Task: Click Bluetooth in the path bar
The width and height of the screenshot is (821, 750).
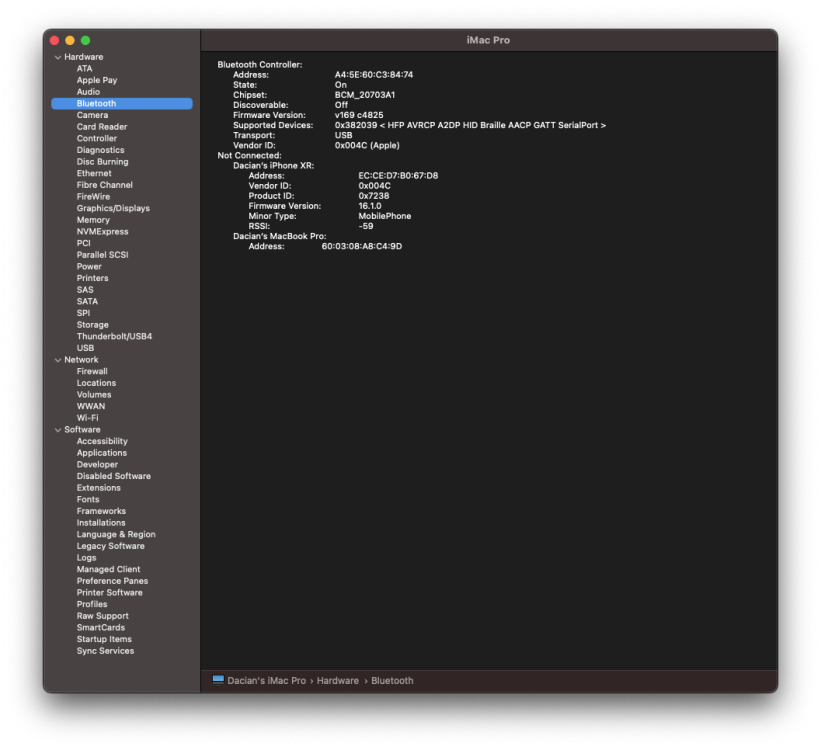Action: [392, 680]
